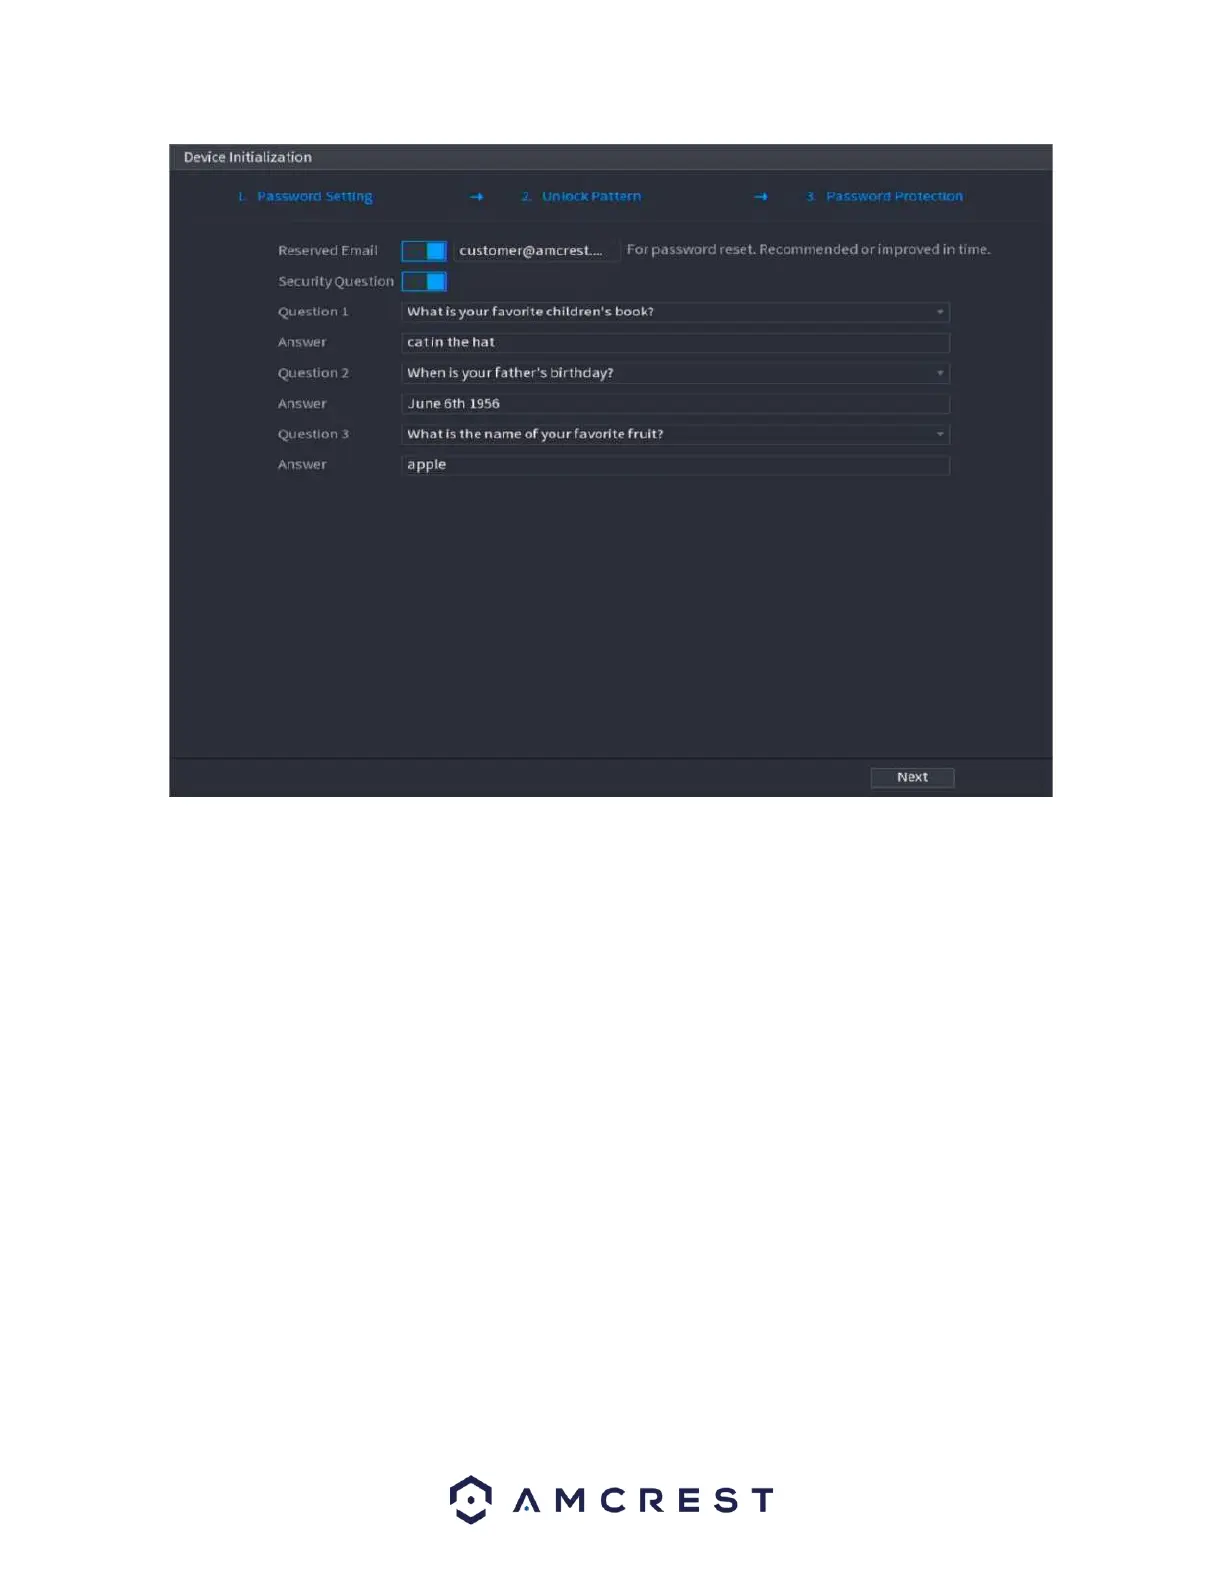Click the 'For password reset' hint text
The image size is (1224, 1584).
(x=808, y=250)
